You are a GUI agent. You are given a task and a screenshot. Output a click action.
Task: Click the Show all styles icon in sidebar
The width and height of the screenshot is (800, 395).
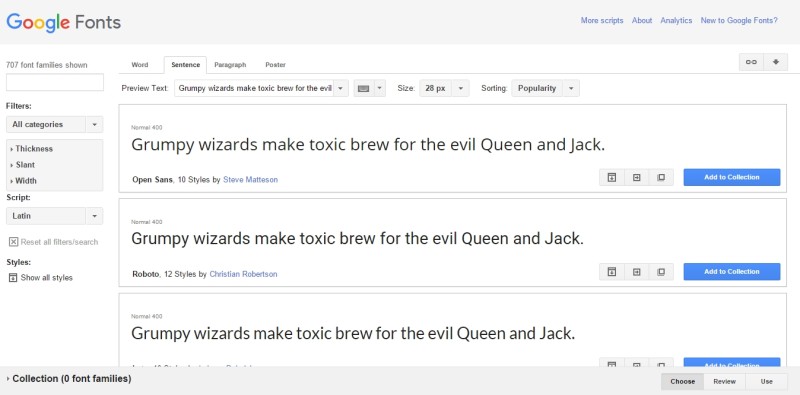pyautogui.click(x=13, y=278)
